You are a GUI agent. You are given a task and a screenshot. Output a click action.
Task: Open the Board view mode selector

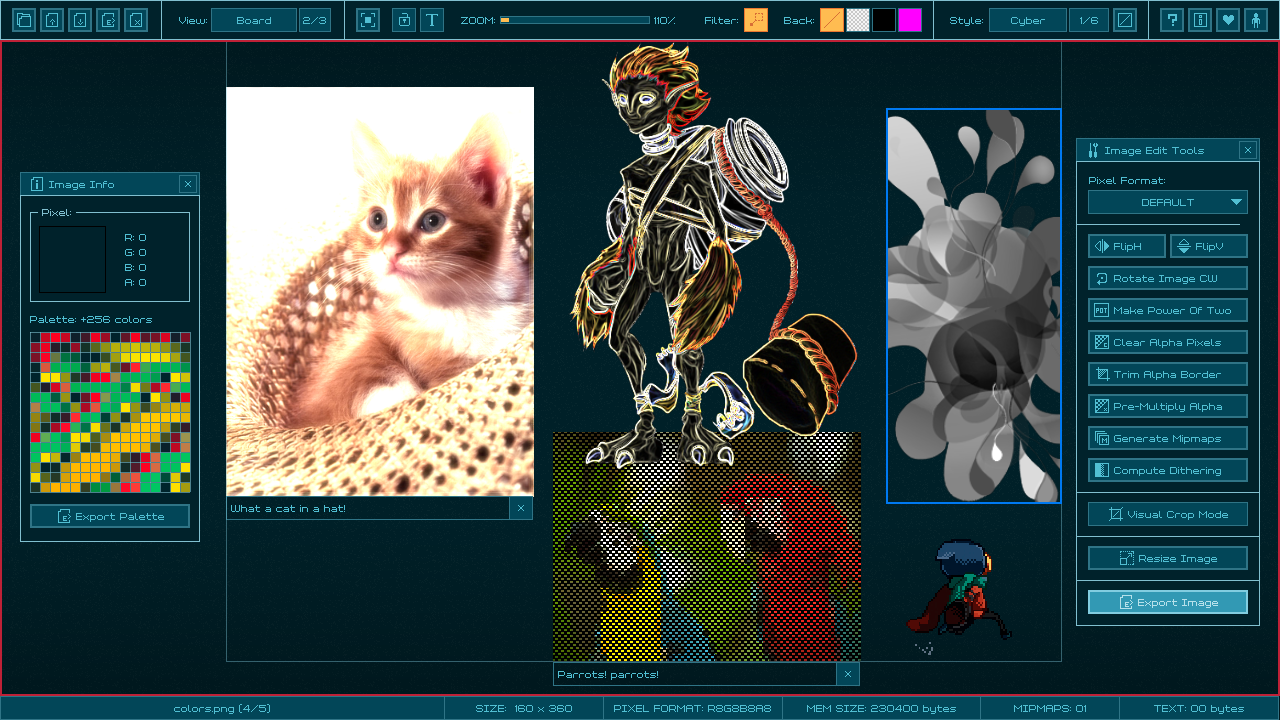pos(254,20)
